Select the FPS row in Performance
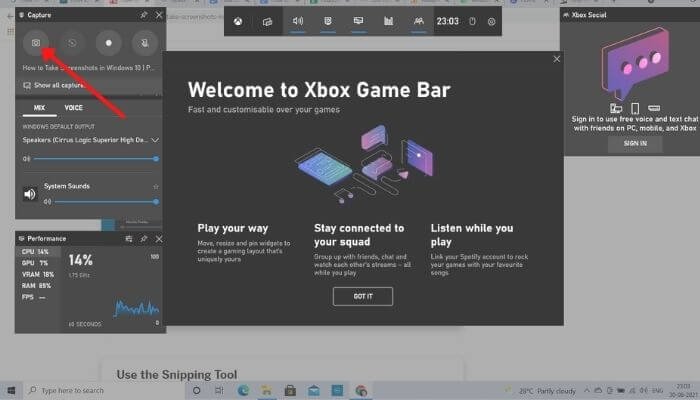The image size is (700, 400). pyautogui.click(x=38, y=297)
